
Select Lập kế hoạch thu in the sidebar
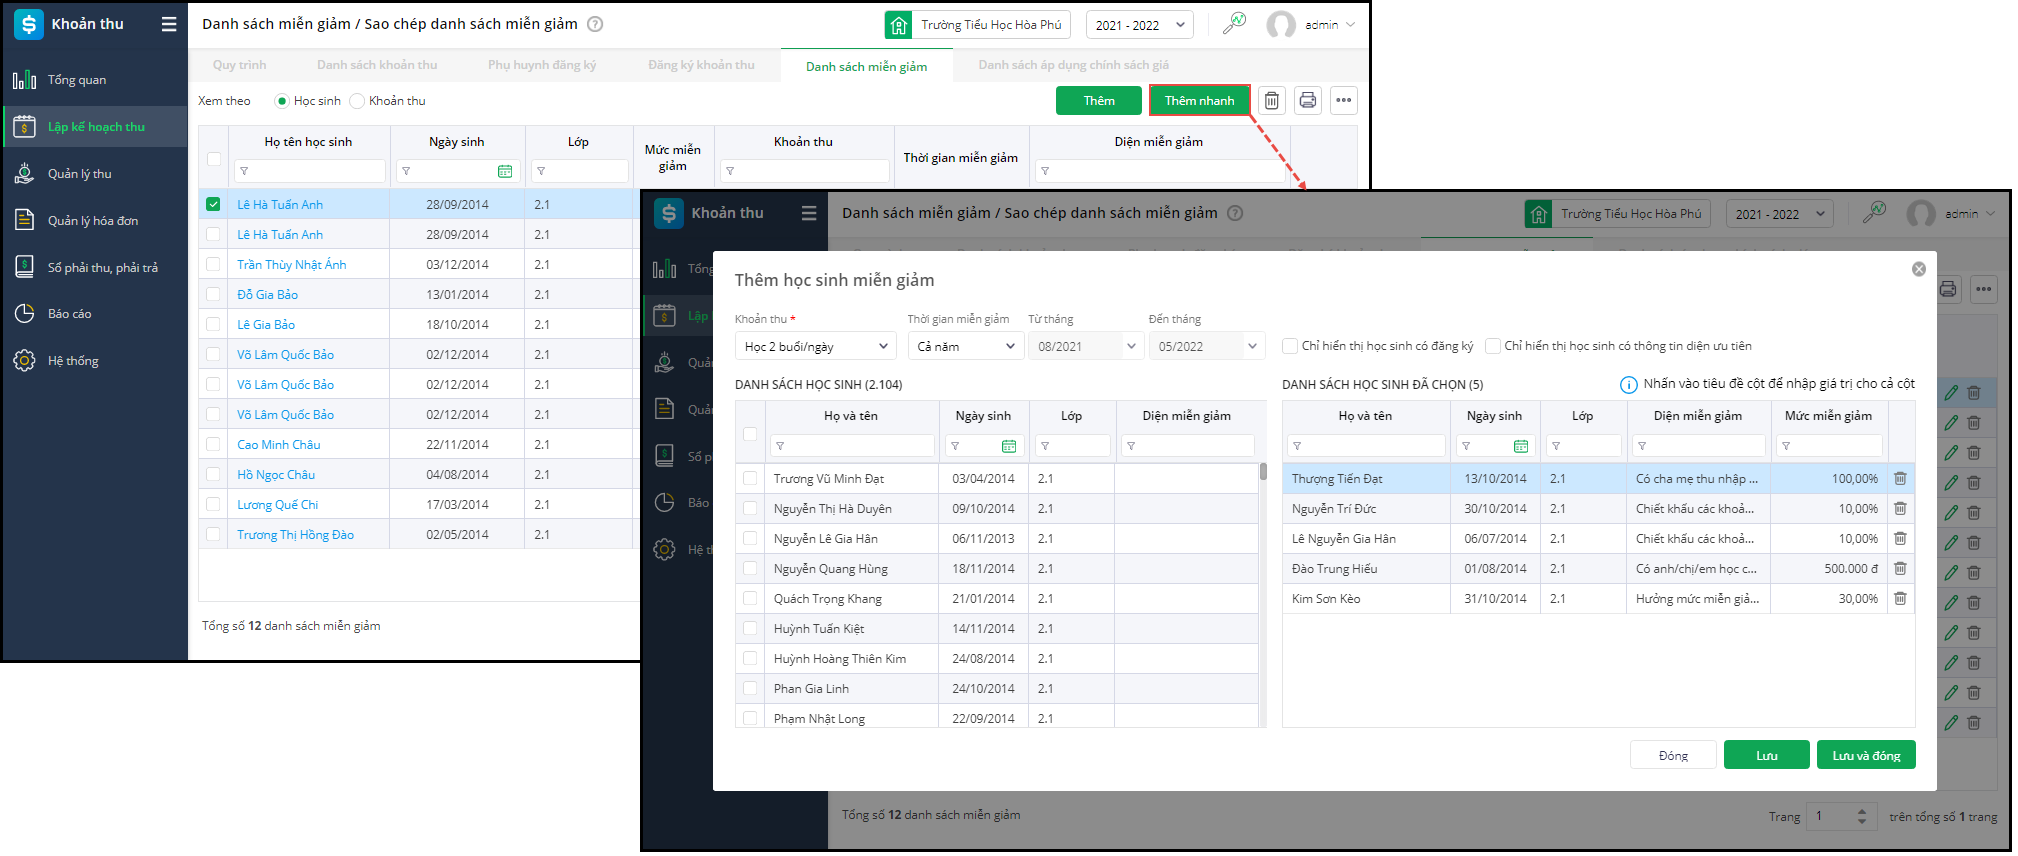[x=96, y=127]
